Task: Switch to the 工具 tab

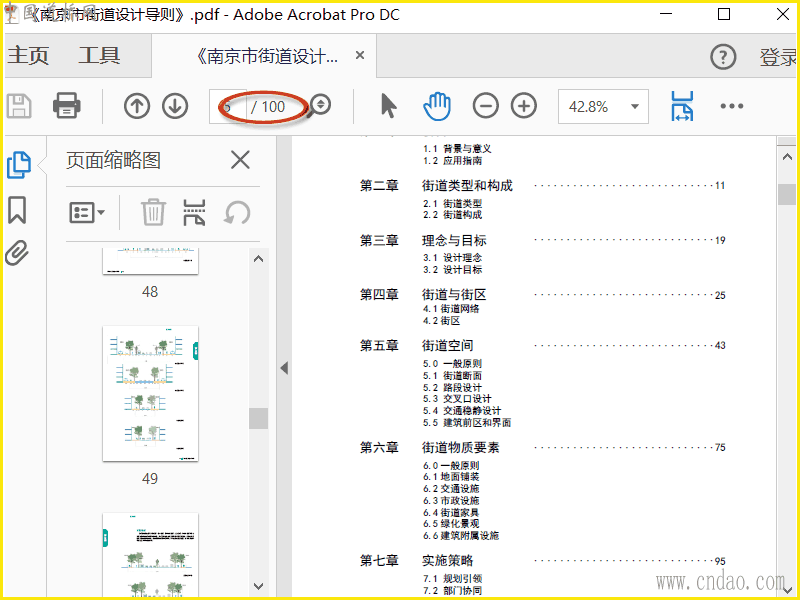Action: (99, 55)
